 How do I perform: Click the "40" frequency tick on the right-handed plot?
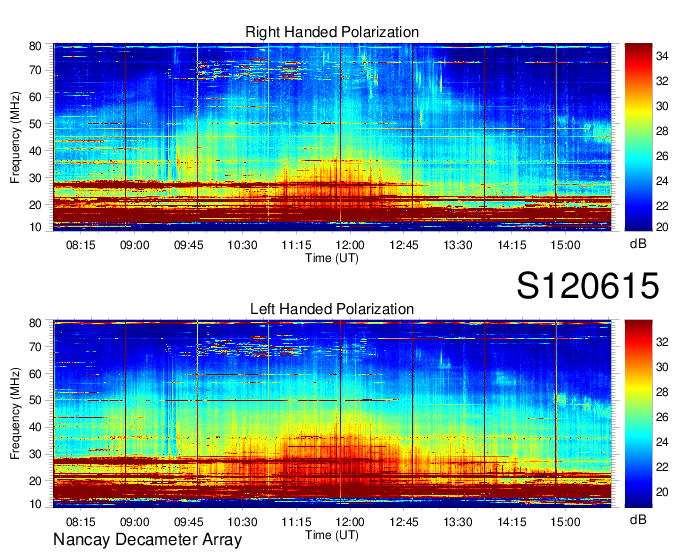pos(35,151)
